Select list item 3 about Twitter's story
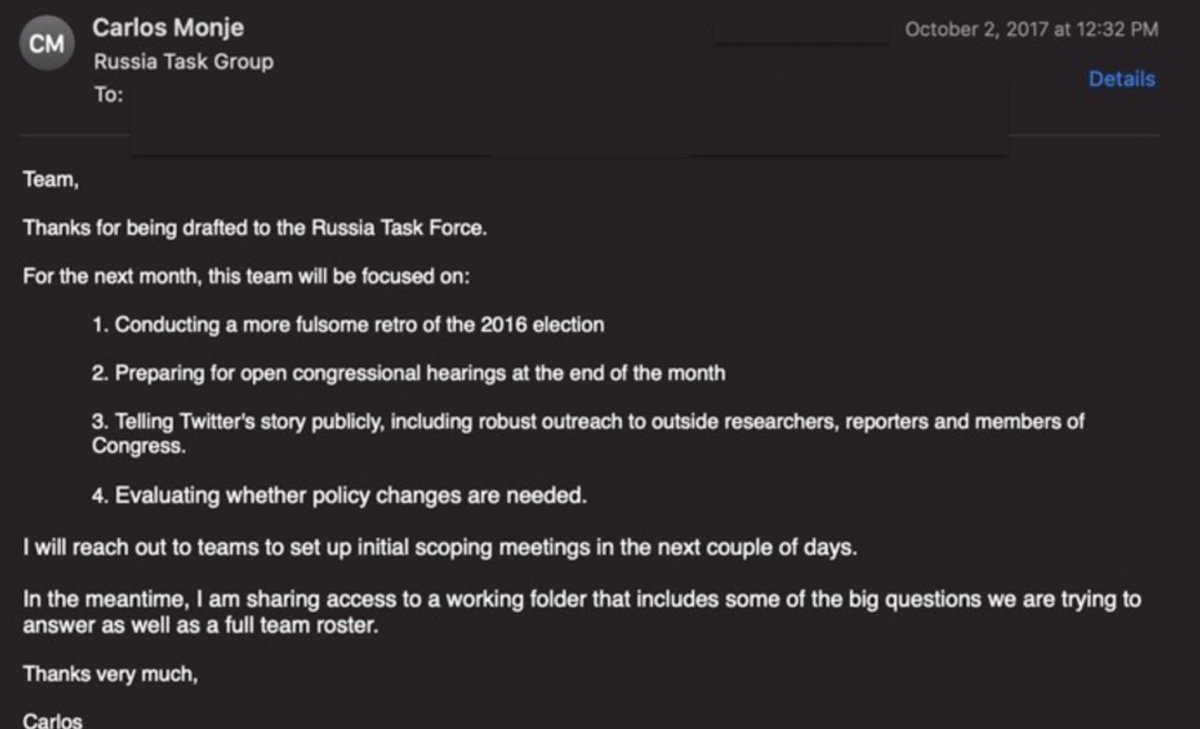Screen dimensions: 1200x729 tap(587, 422)
